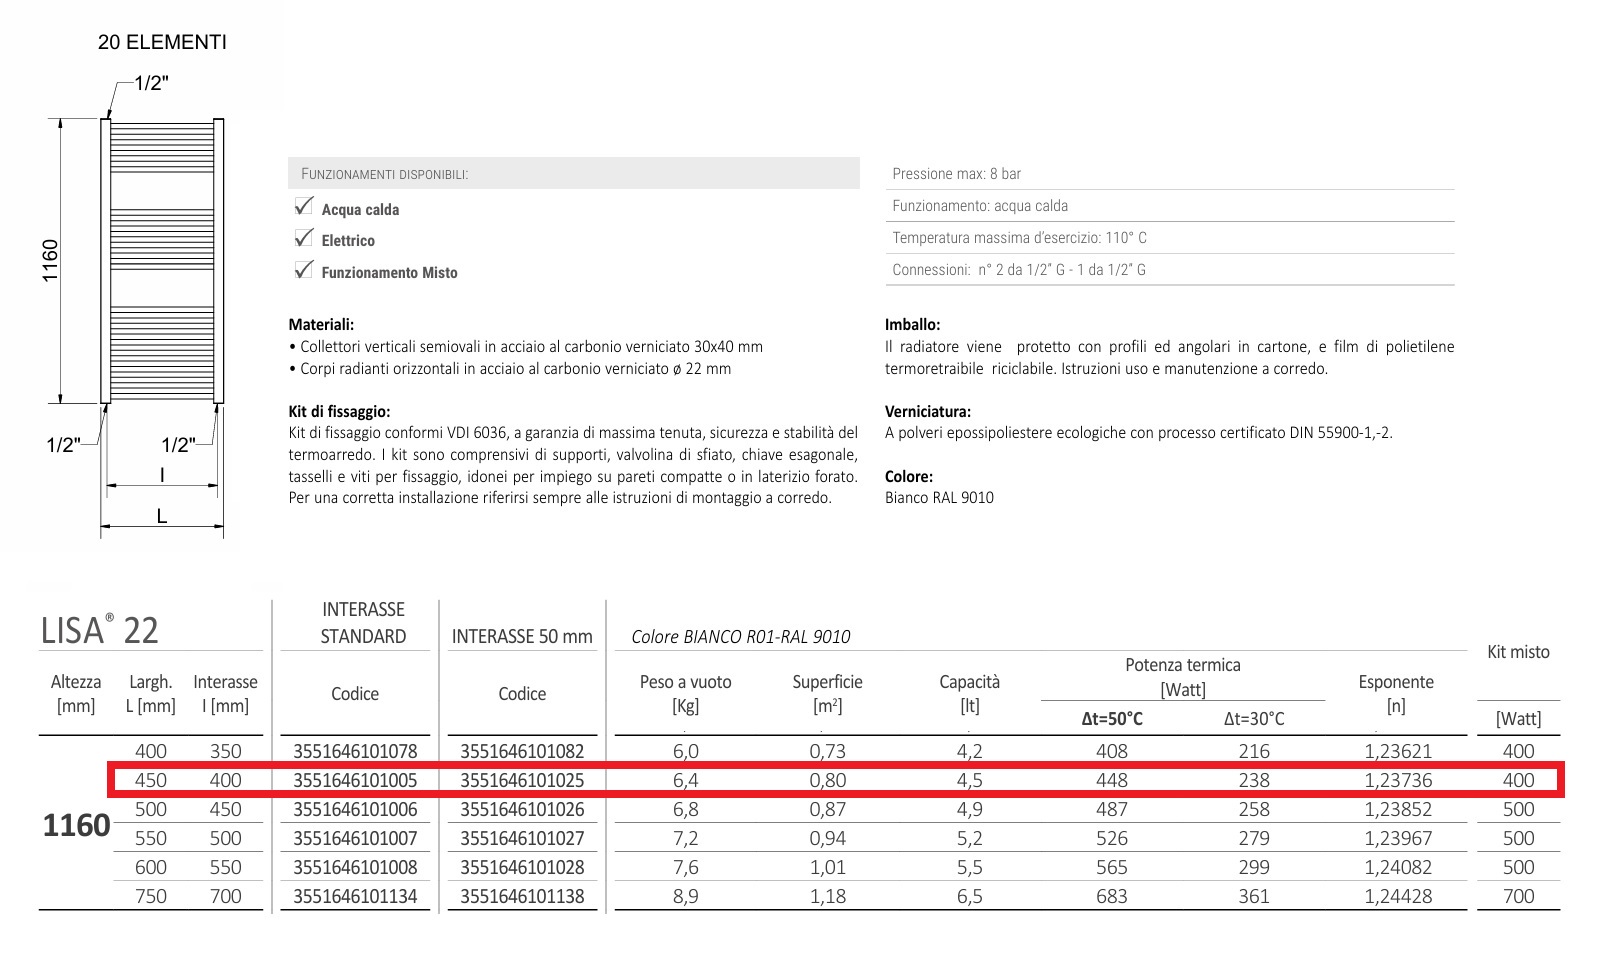This screenshot has width=1600, height=966.
Task: Click the exponent value 1,23736
Action: (x=1398, y=780)
